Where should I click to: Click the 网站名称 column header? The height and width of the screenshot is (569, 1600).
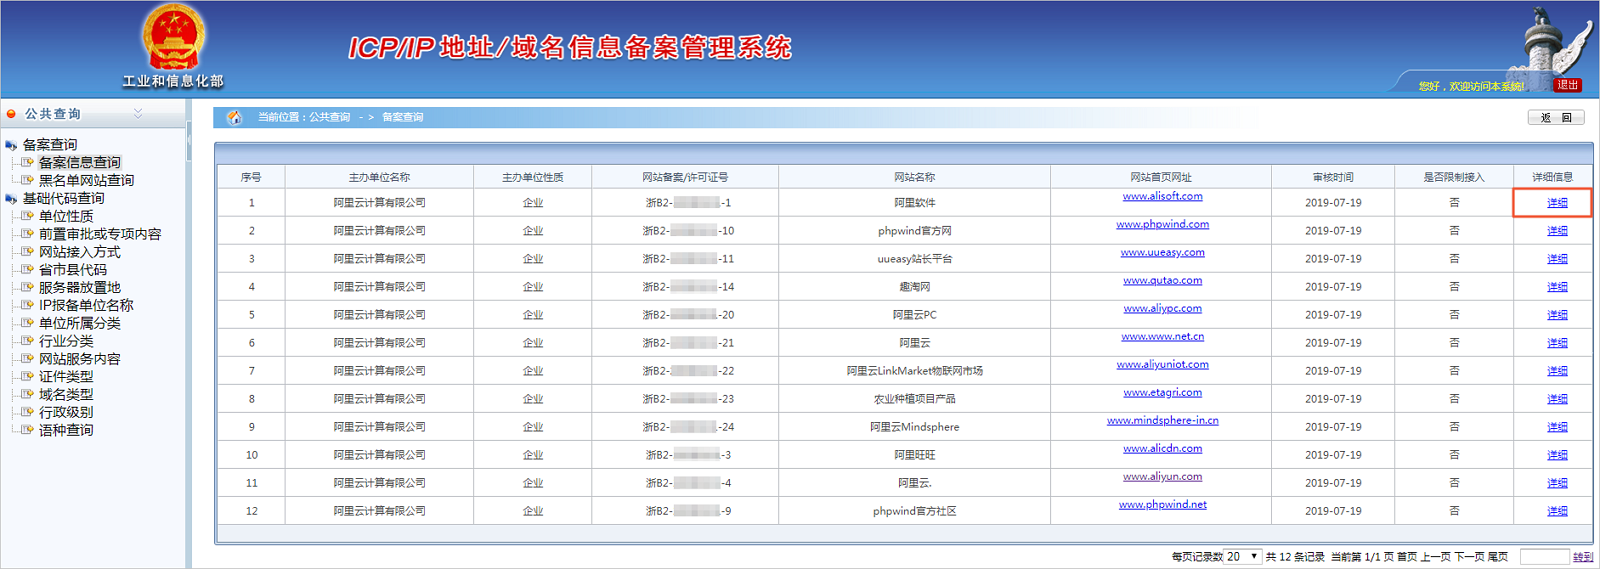[x=914, y=177]
